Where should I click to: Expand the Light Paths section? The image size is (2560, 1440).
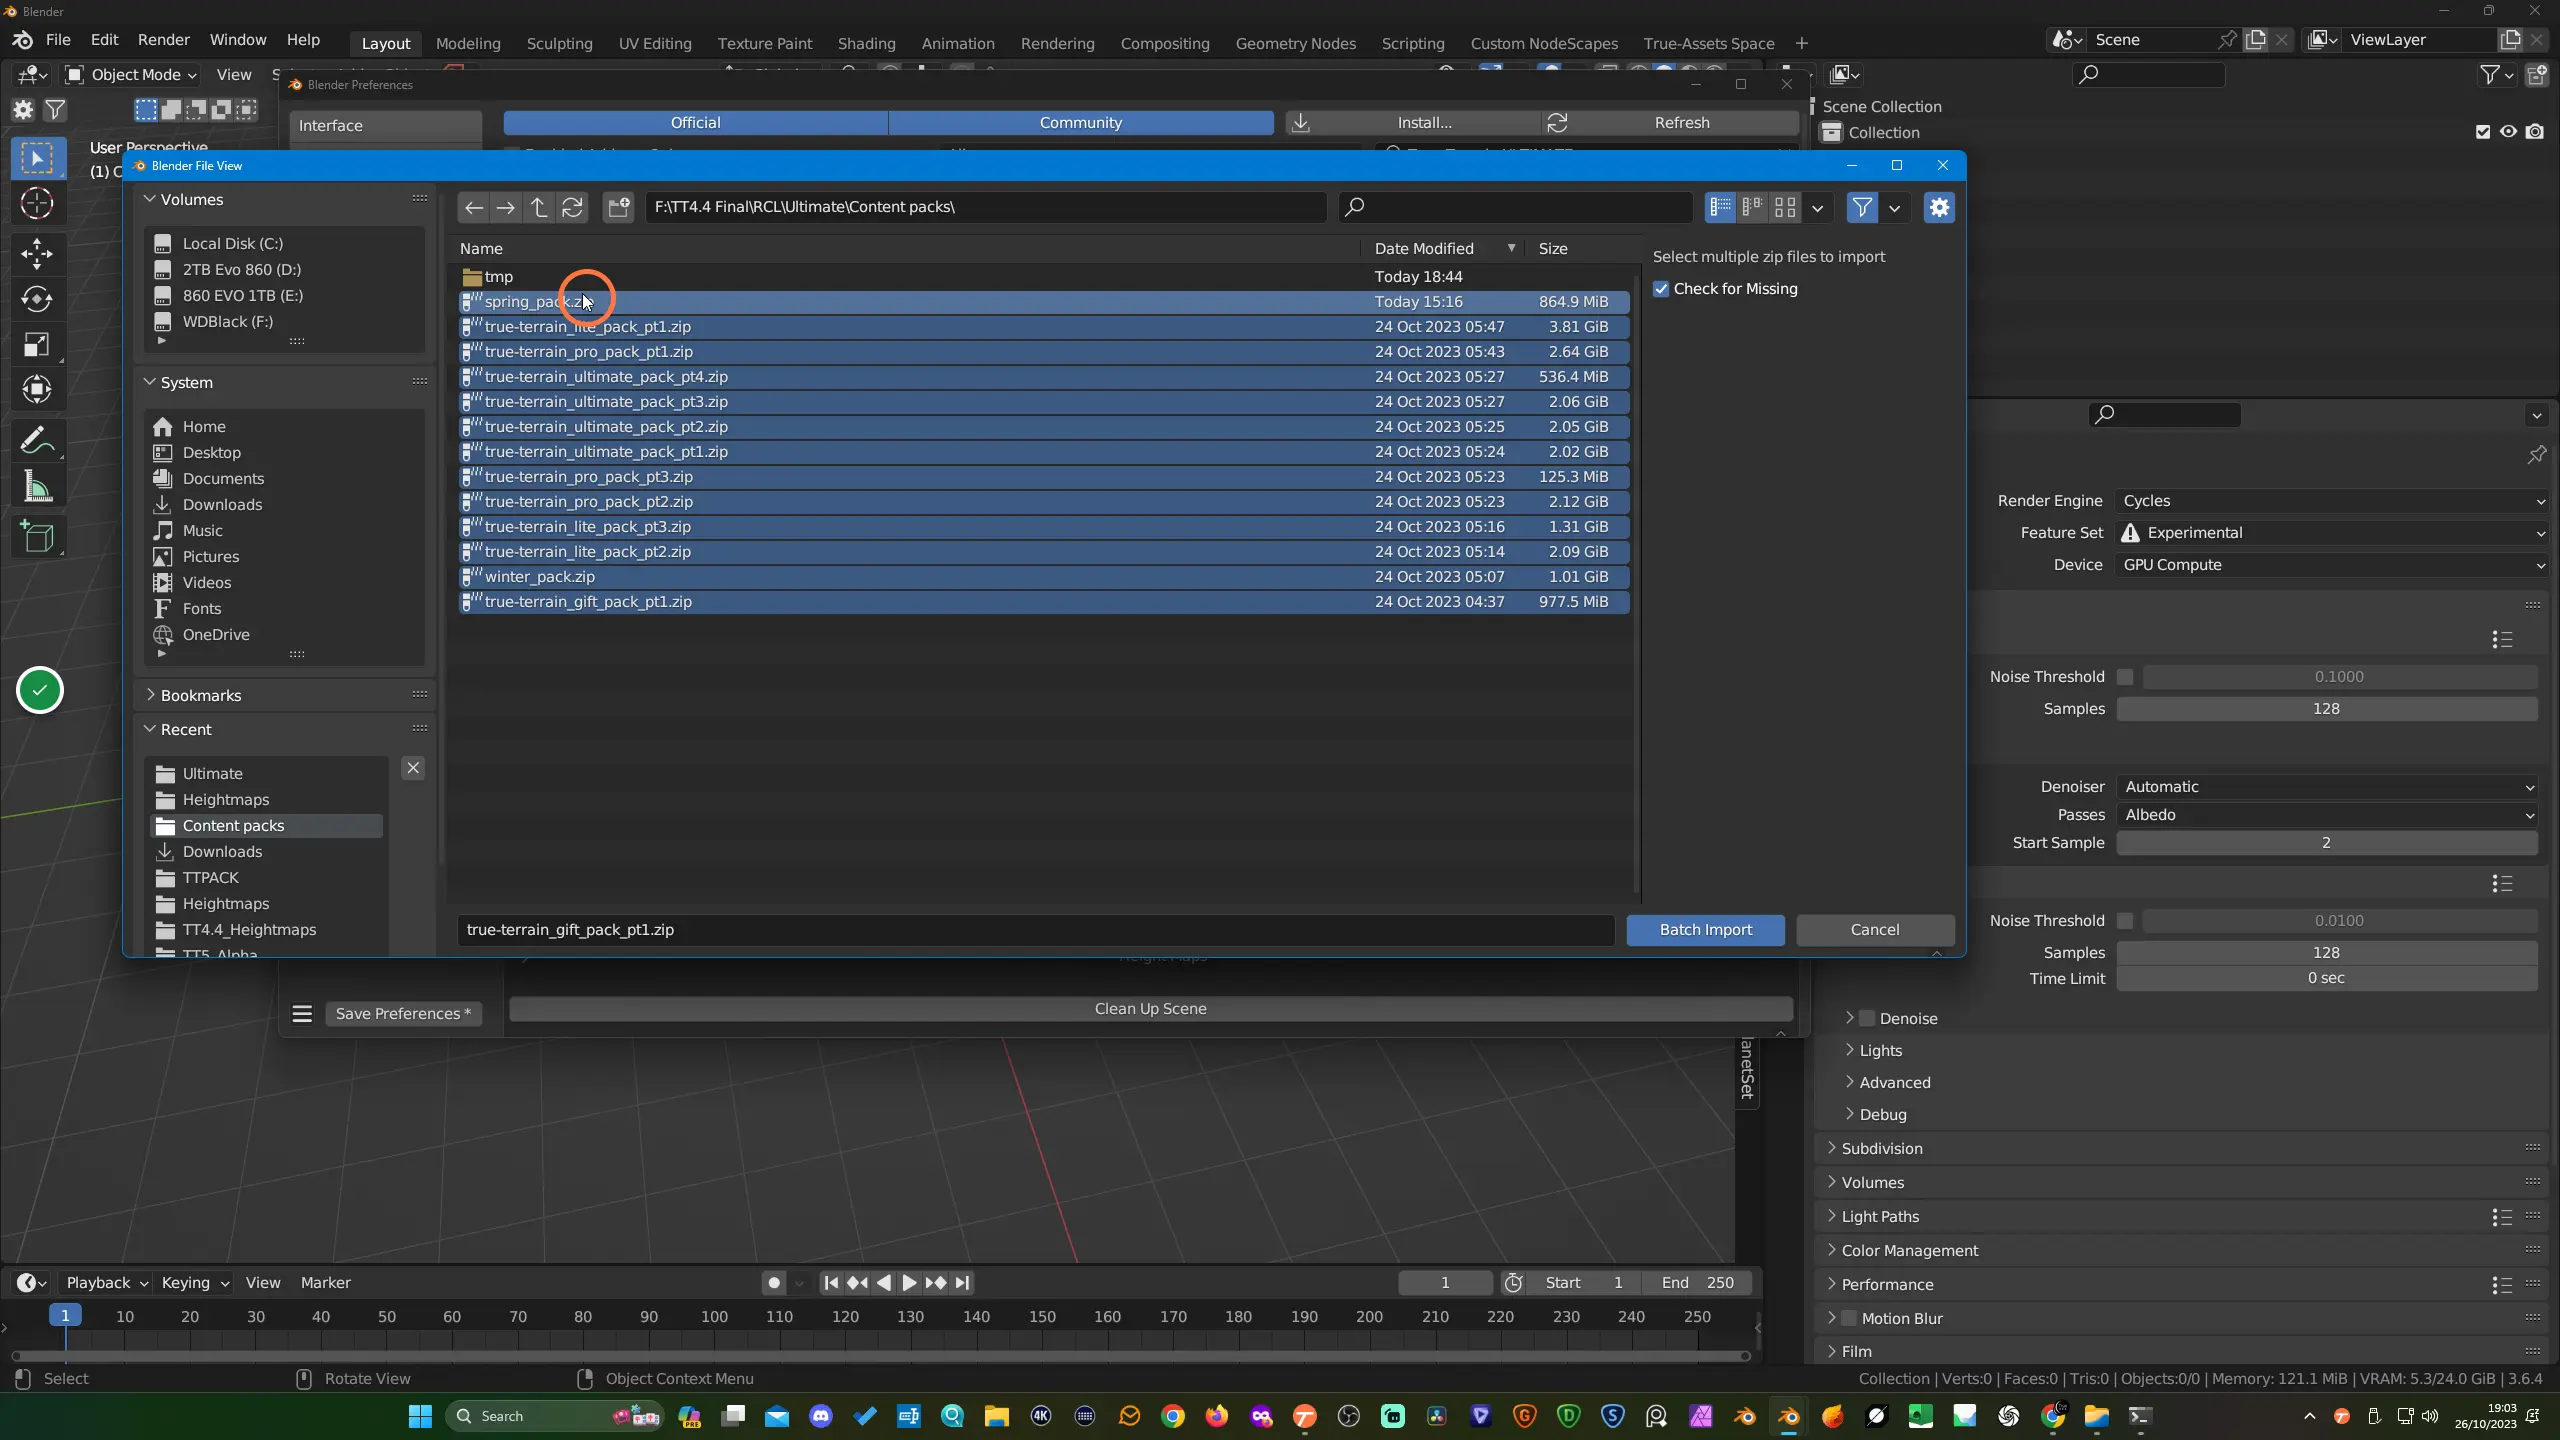pos(1880,1216)
